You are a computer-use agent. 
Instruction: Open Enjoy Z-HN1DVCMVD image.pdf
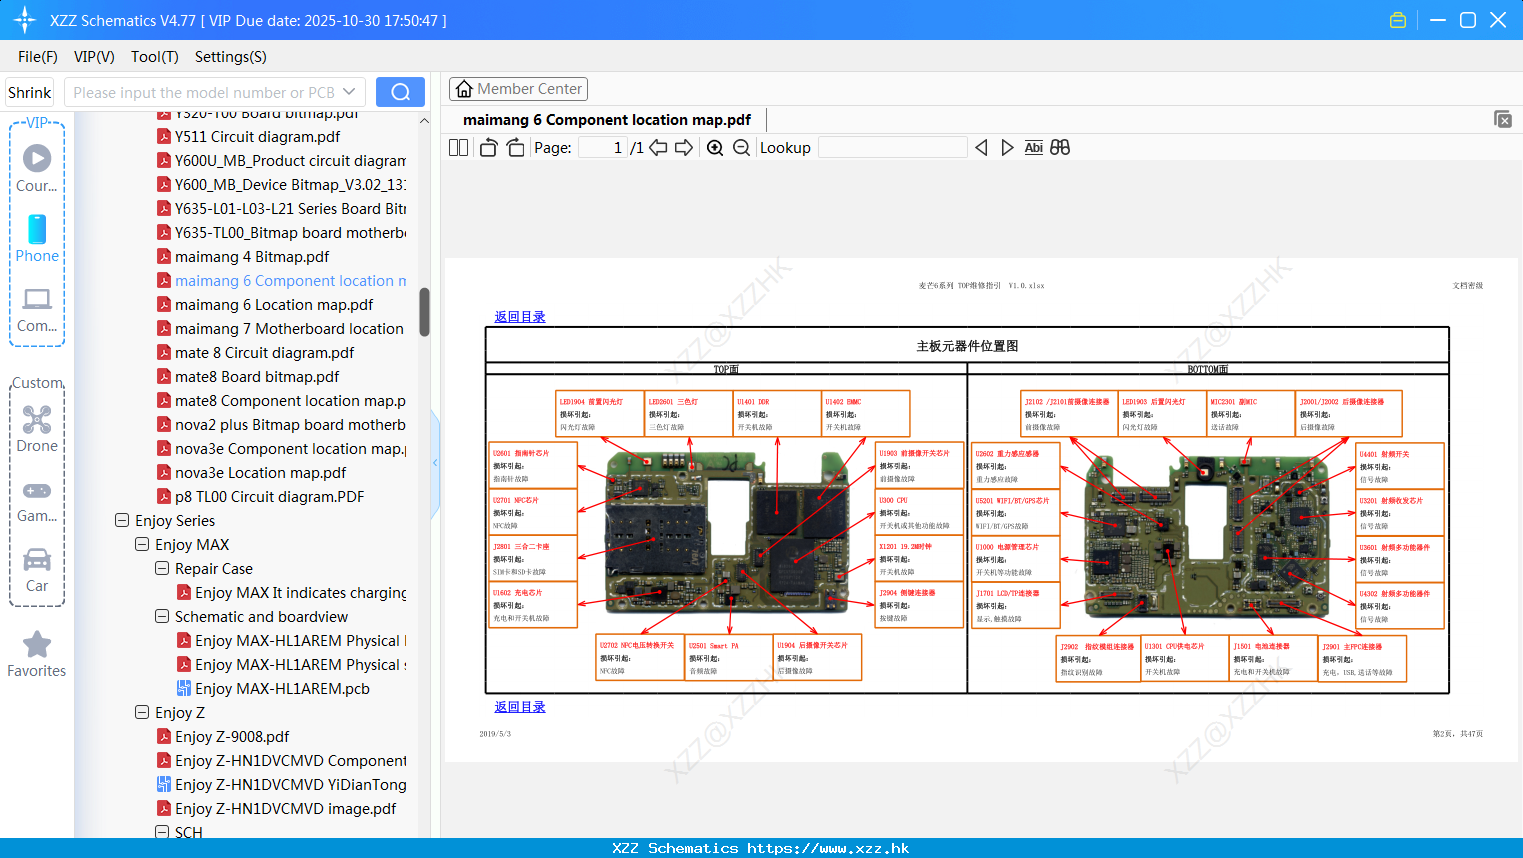[276, 809]
